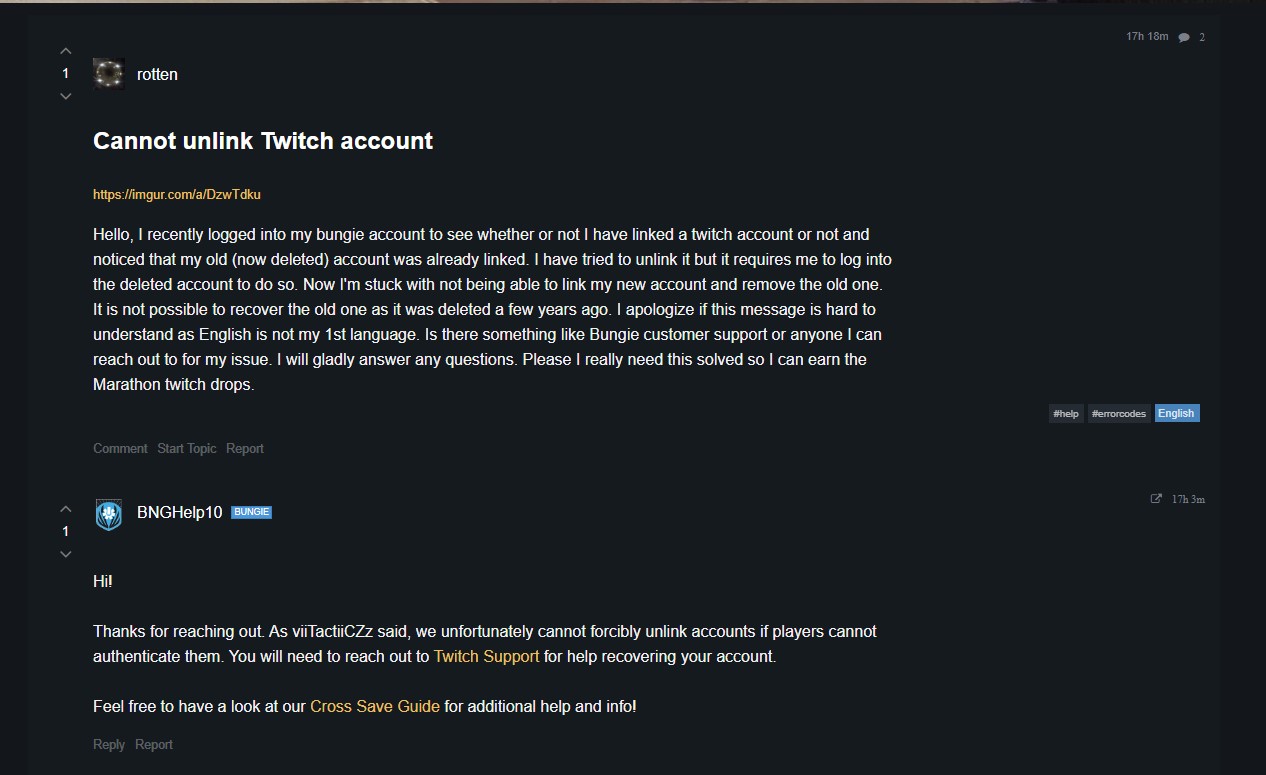Downvote BNGHelp10's reply
This screenshot has width=1266, height=775.
click(x=66, y=554)
